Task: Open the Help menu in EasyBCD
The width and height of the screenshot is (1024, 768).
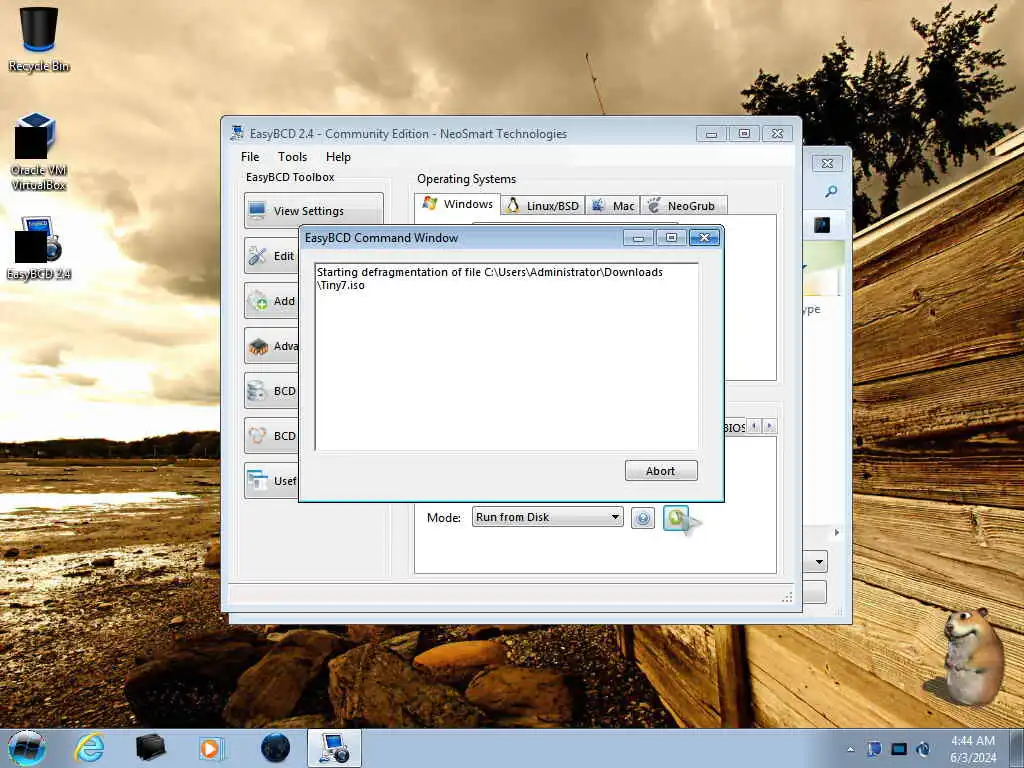Action: 338,157
